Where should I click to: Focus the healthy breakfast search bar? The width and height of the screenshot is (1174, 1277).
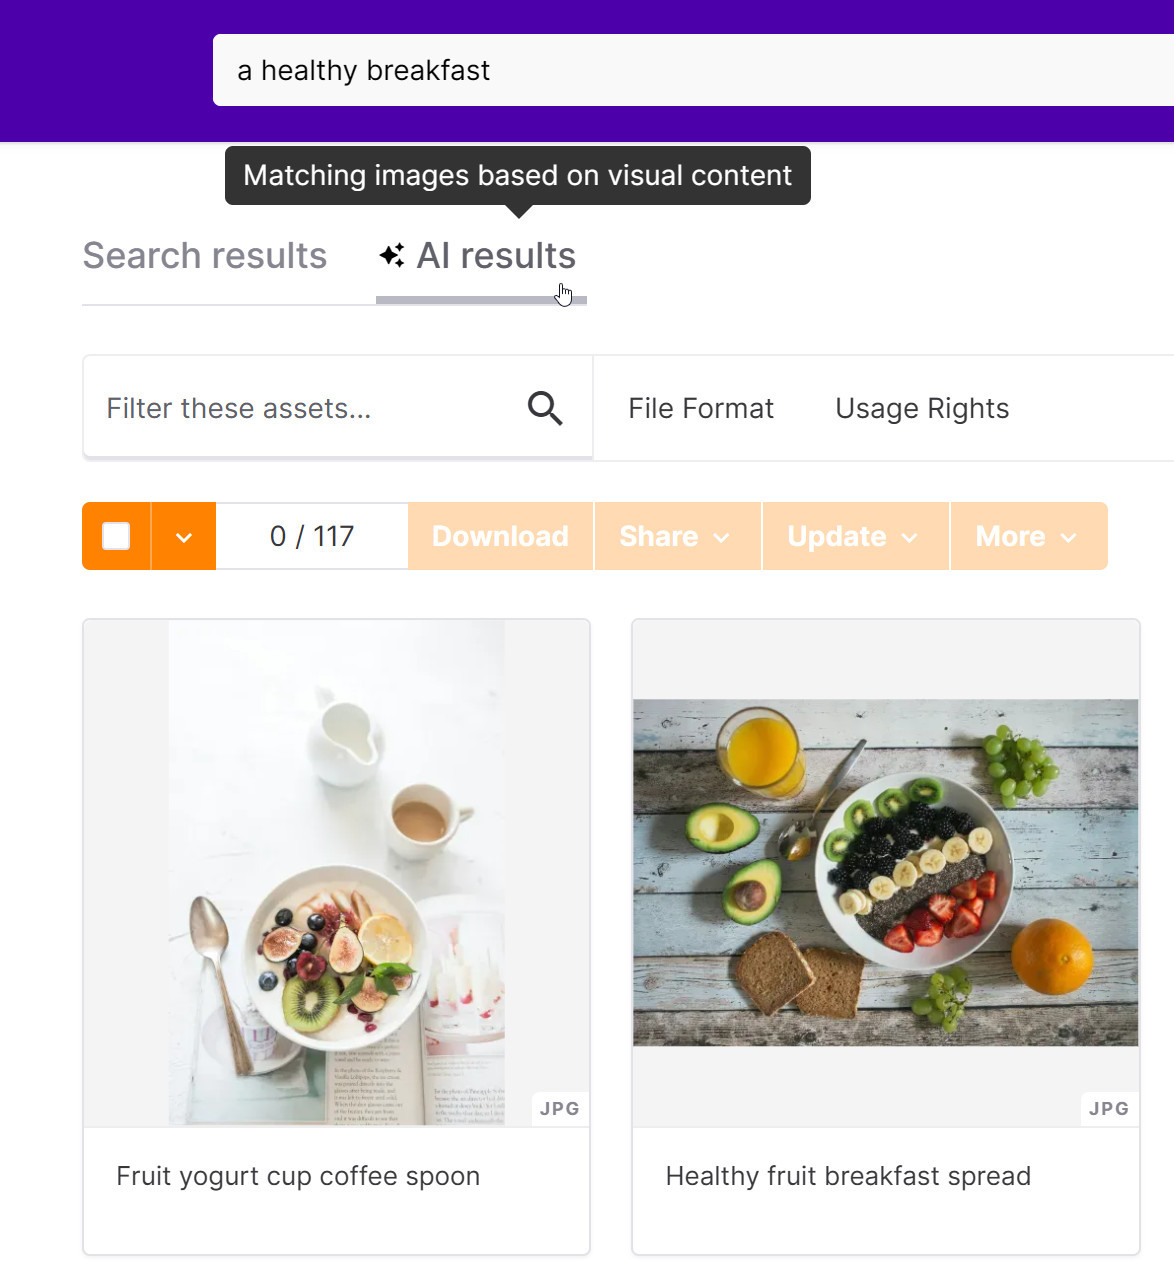click(693, 70)
